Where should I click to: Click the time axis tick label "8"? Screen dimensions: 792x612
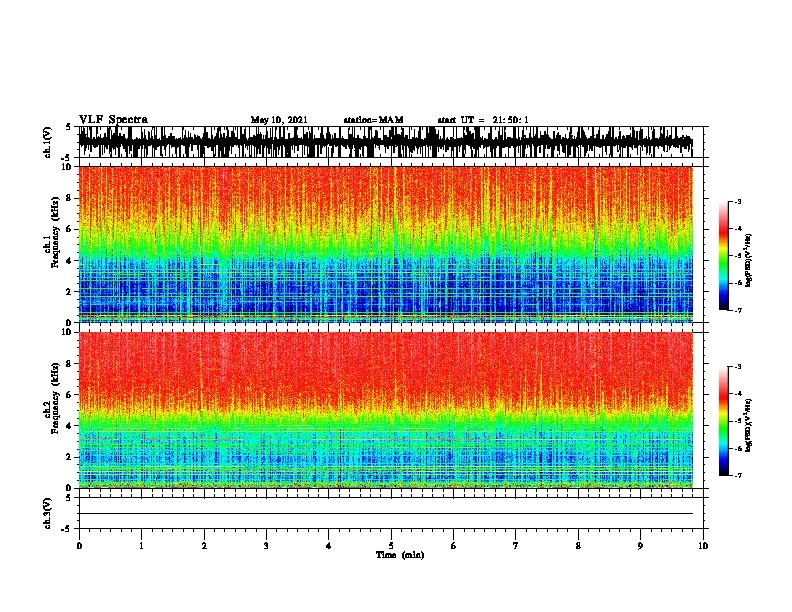click(578, 545)
